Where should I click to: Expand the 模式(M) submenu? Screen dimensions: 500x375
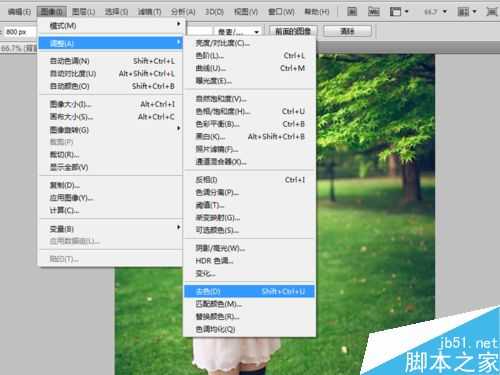110,26
